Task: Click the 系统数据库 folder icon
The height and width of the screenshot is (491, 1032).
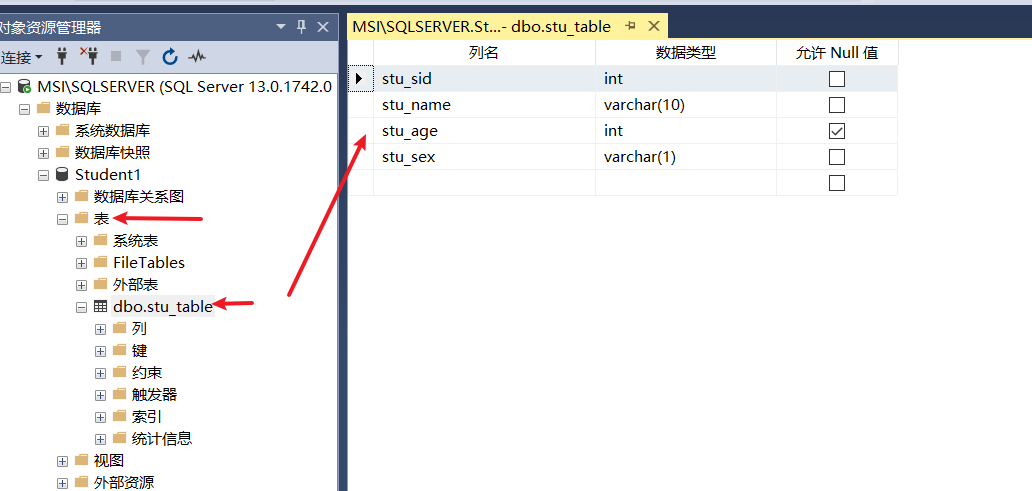Action: pyautogui.click(x=63, y=130)
